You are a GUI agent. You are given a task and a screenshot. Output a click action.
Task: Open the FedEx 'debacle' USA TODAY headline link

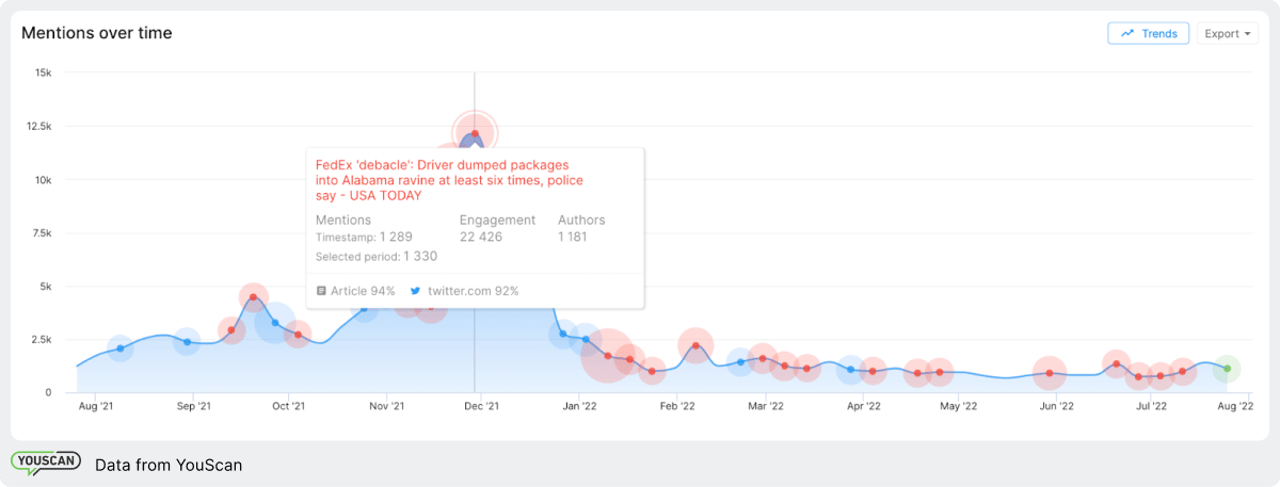449,180
